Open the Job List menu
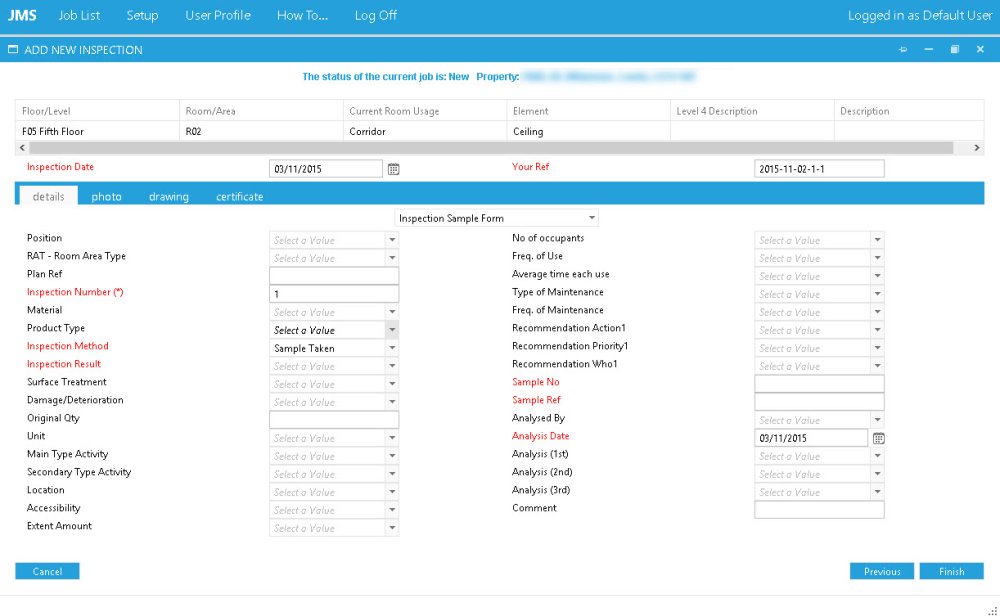 point(79,15)
